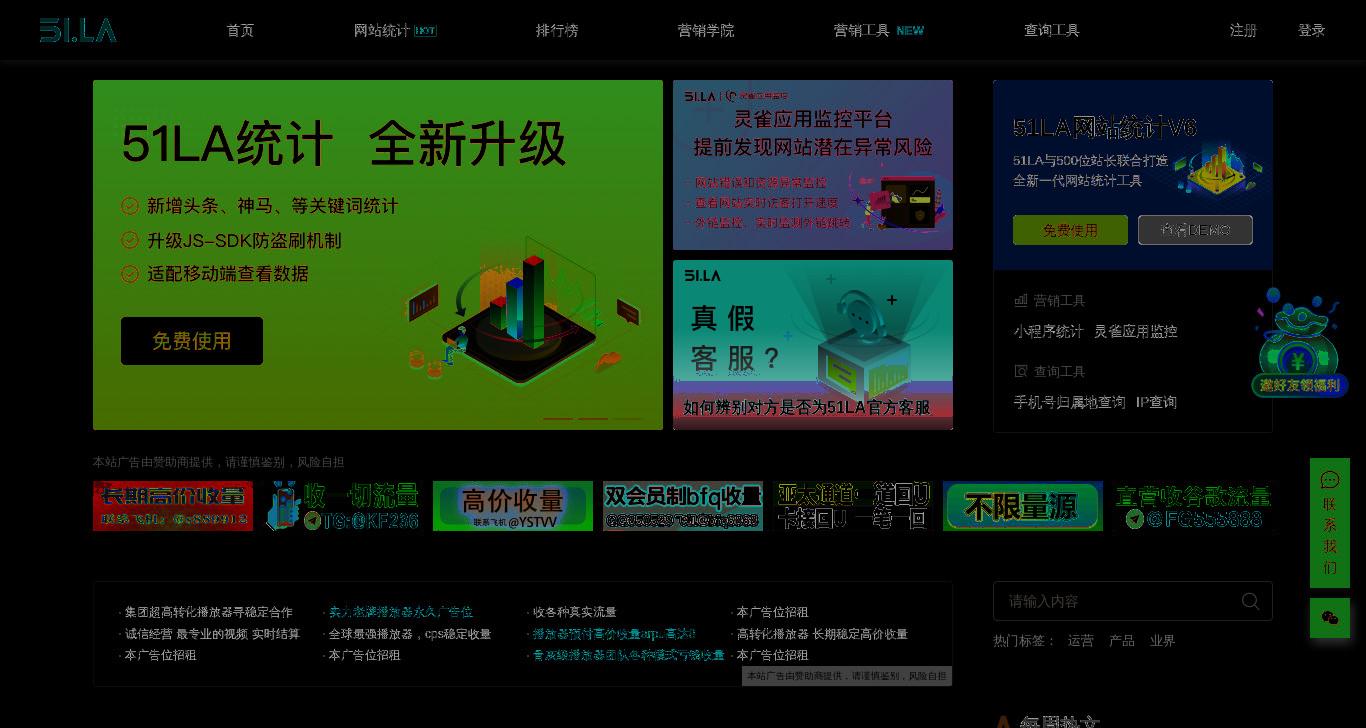Click the 收一切流量 ad banner

[343, 506]
